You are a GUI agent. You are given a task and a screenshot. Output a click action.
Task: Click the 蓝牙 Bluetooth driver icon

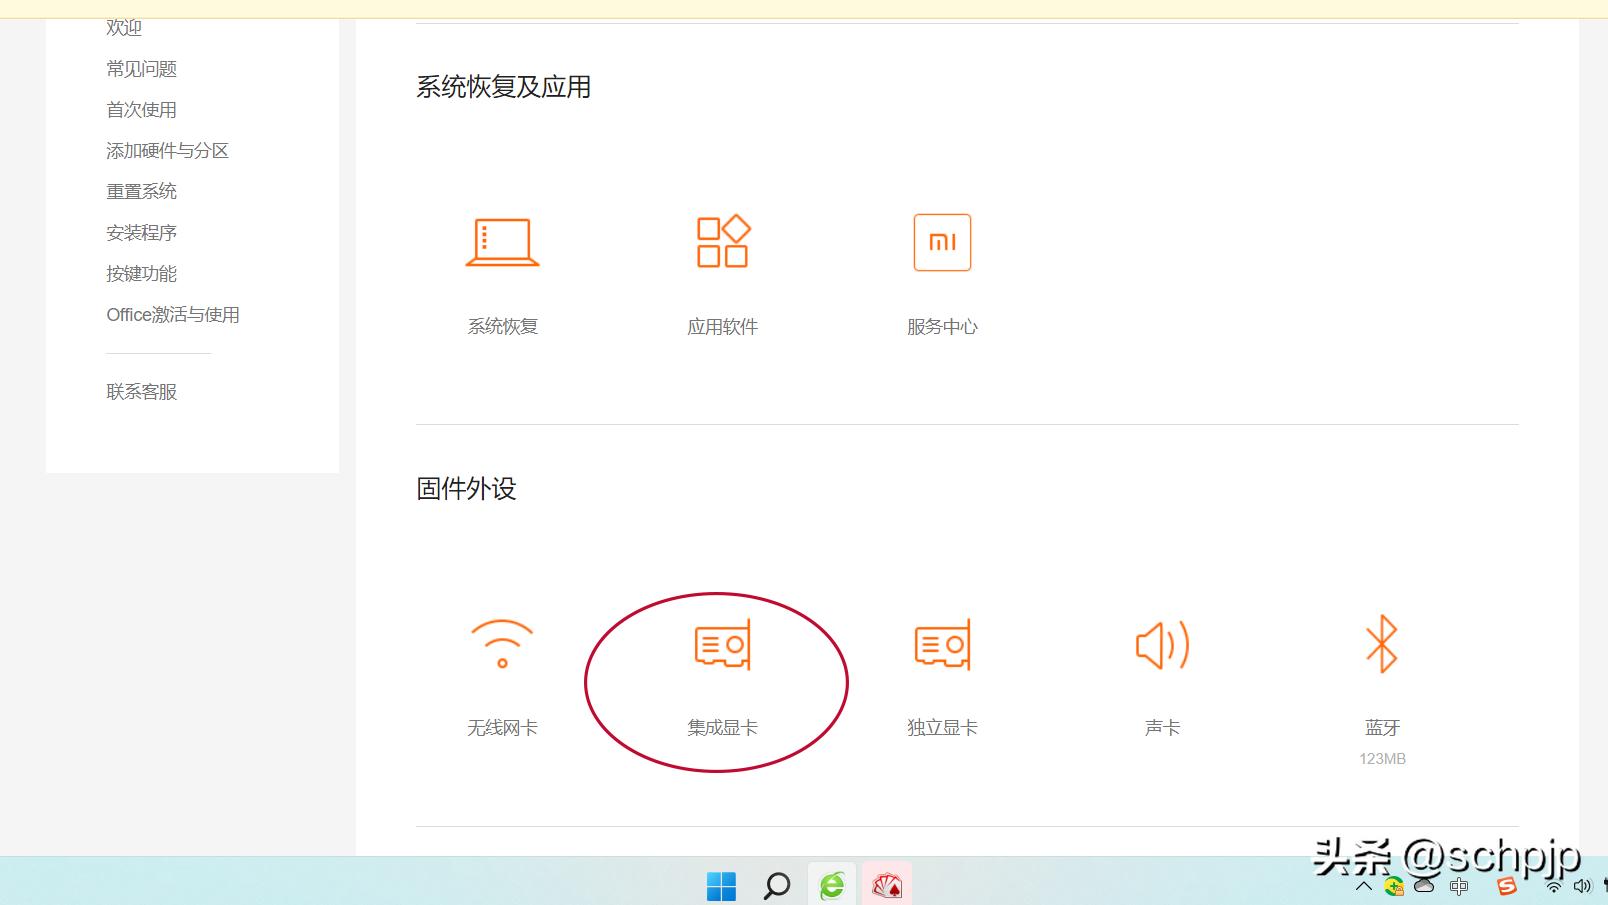click(1383, 645)
